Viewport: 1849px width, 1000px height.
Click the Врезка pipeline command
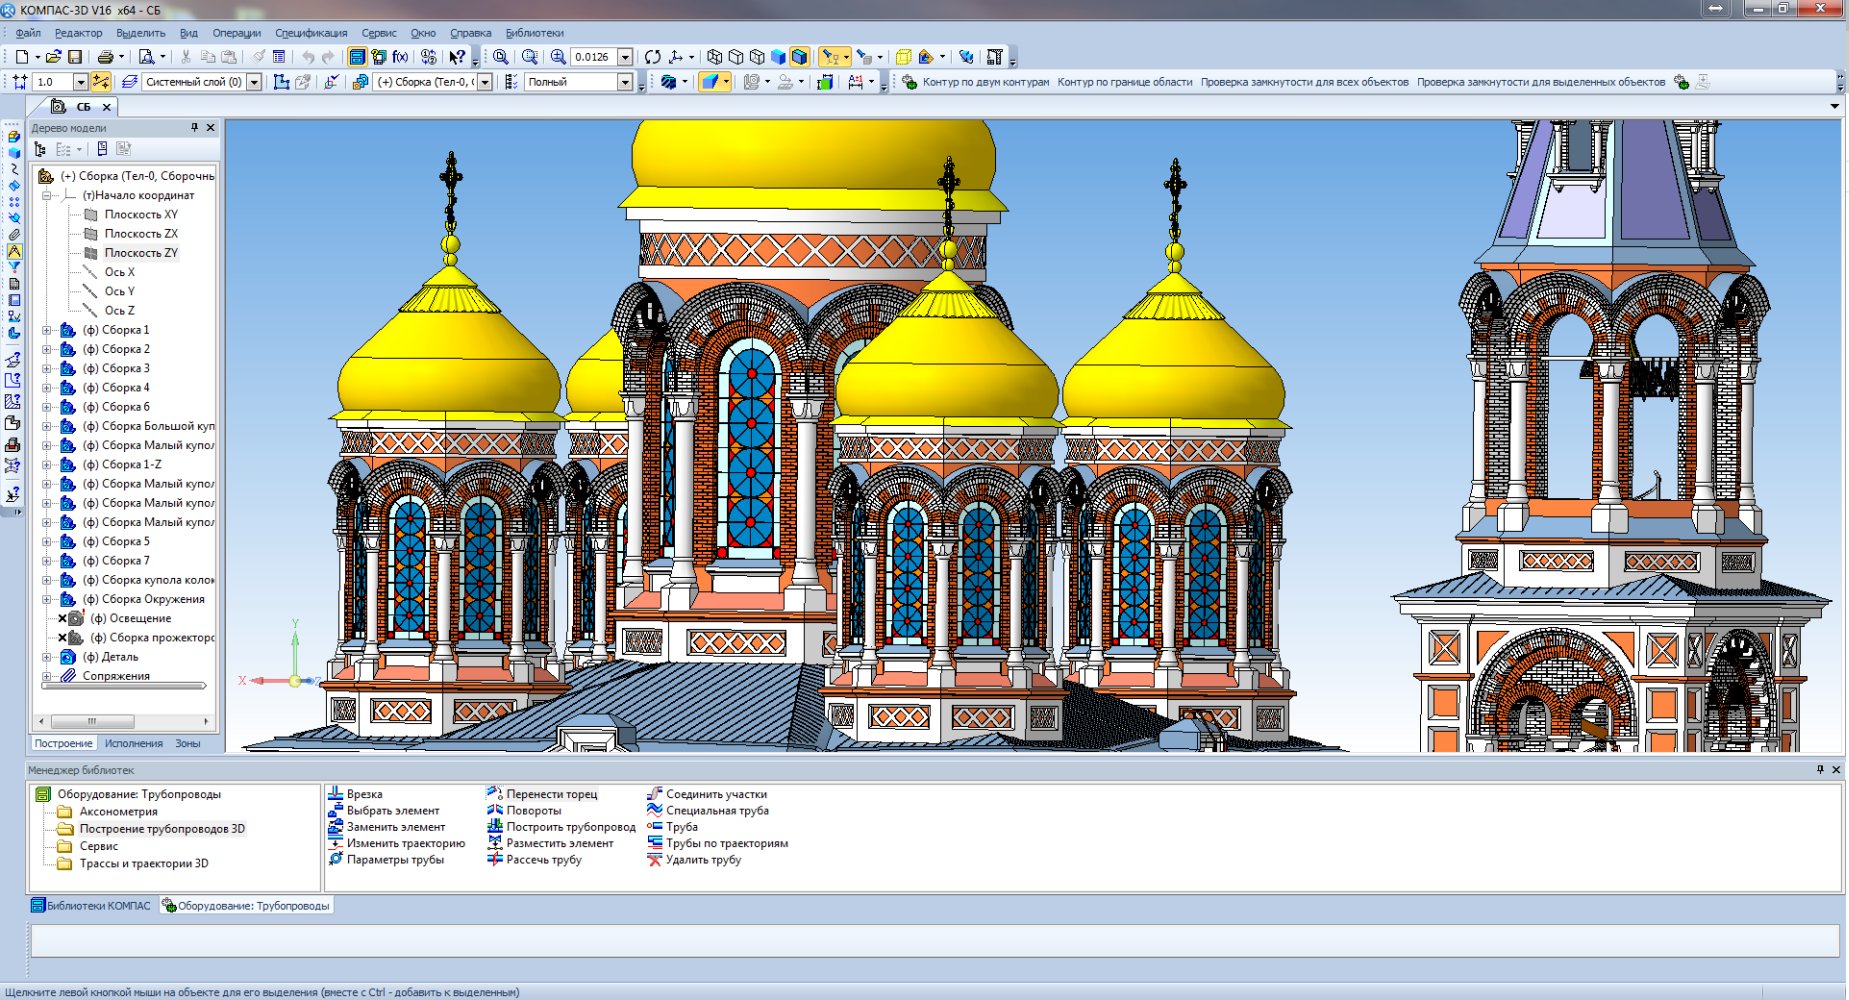pos(364,794)
